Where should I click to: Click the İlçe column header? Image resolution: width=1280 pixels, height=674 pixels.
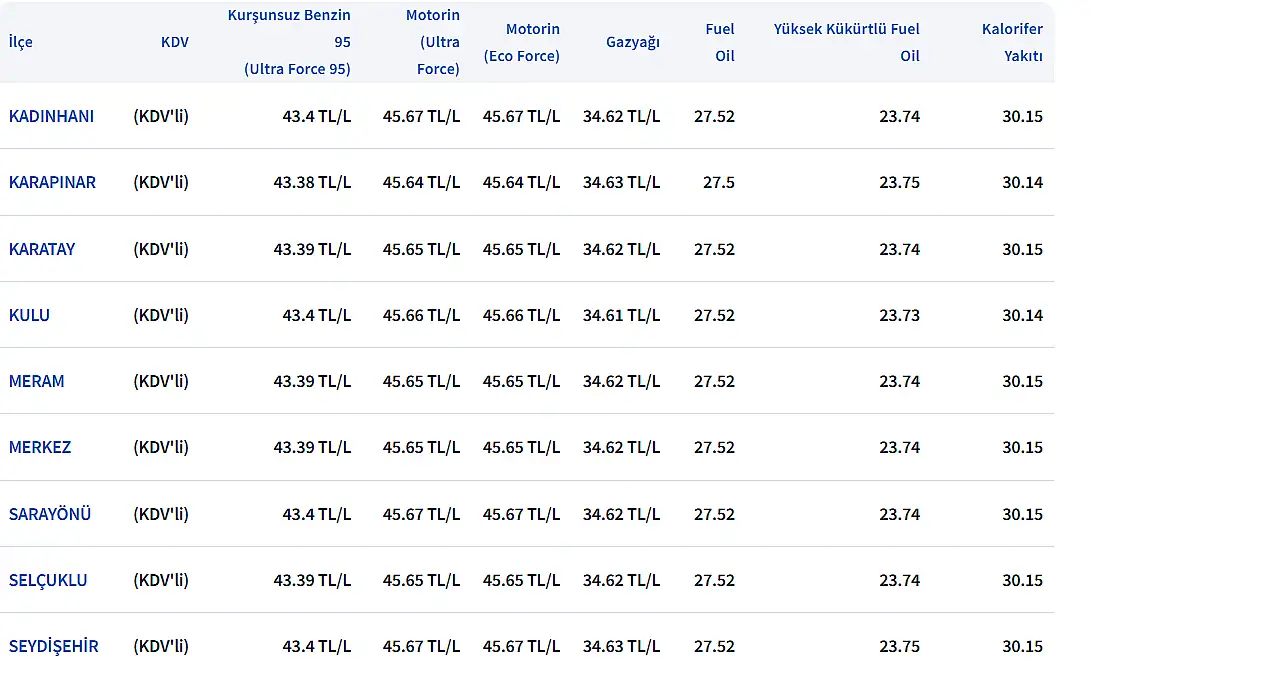(x=21, y=42)
